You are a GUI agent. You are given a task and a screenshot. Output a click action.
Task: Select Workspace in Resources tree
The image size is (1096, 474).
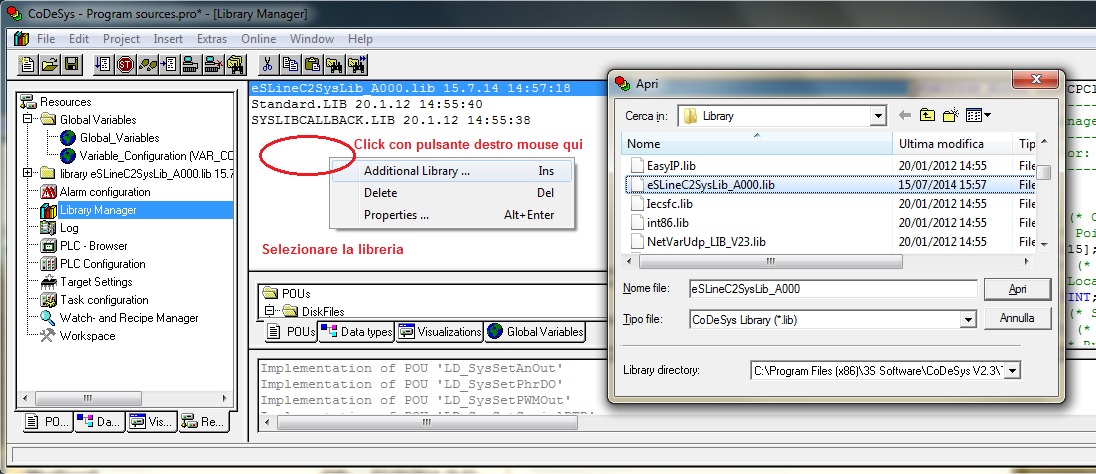click(87, 336)
